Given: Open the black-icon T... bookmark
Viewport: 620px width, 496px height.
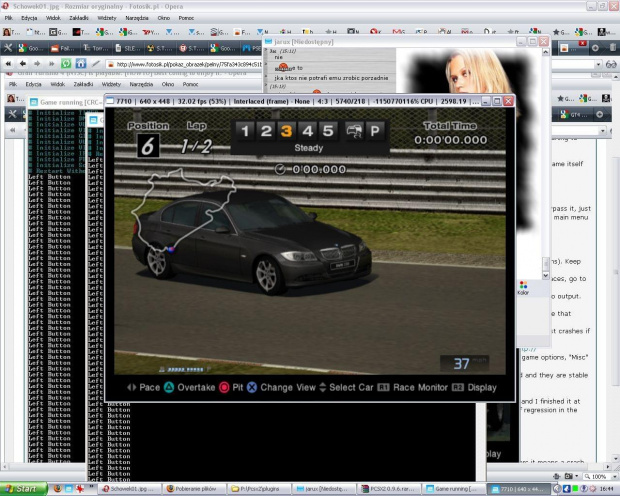Looking at the screenshot, I should pos(81,32).
